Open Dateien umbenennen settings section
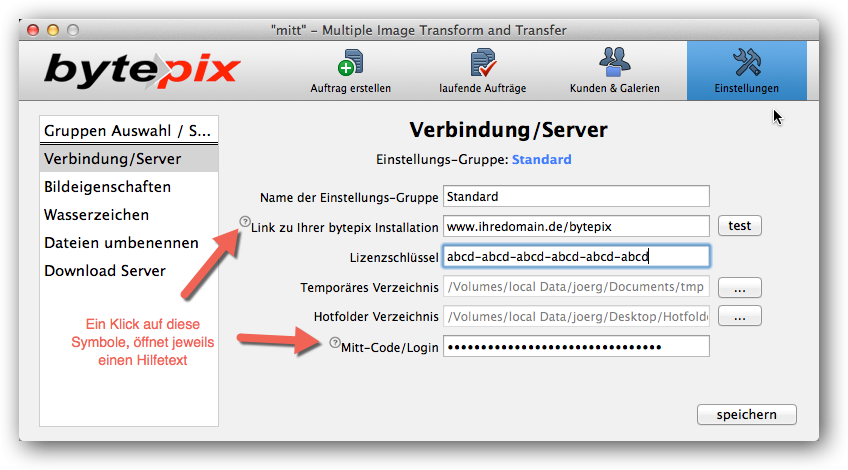Image resolution: width=848 pixels, height=470 pixels. (129, 243)
